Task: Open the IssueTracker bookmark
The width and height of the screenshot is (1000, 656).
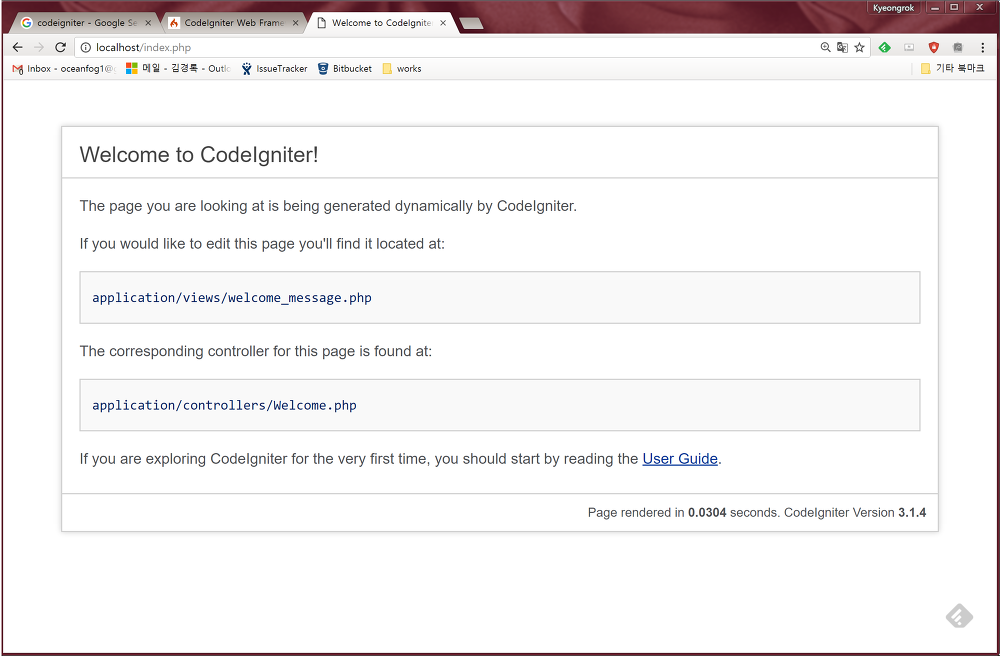Action: coord(274,68)
